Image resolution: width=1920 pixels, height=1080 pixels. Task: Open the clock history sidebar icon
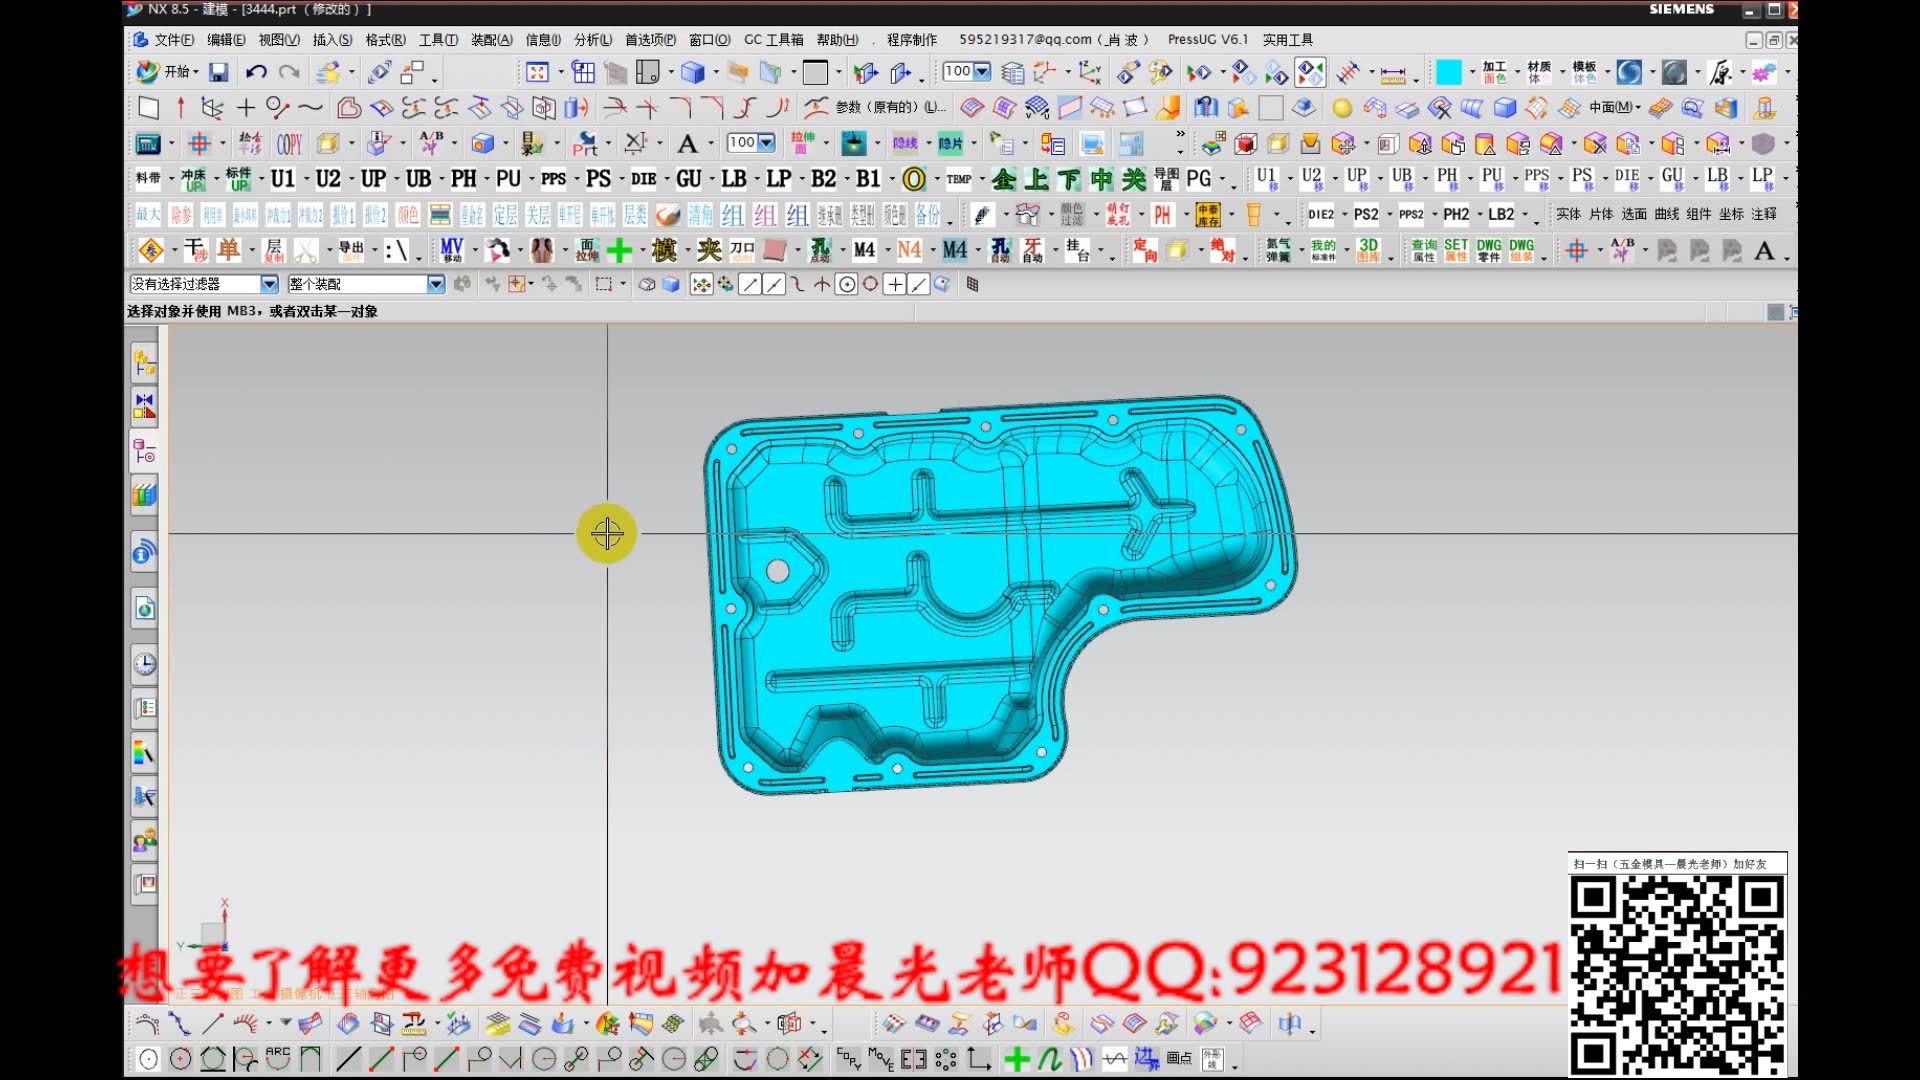click(145, 664)
